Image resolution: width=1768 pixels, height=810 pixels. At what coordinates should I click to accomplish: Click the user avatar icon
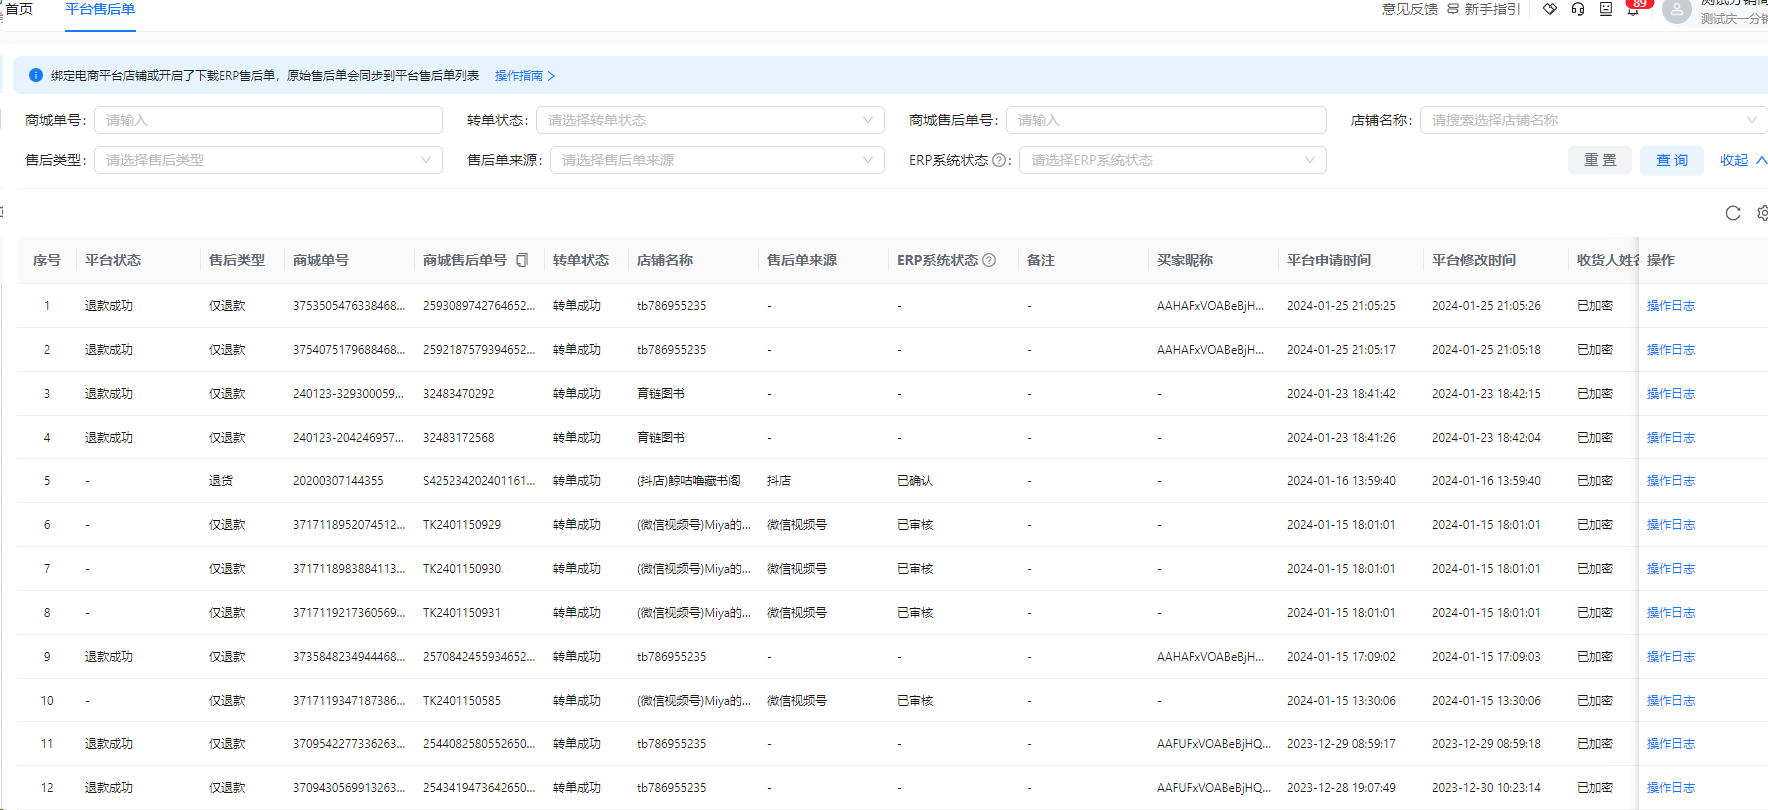[1676, 11]
